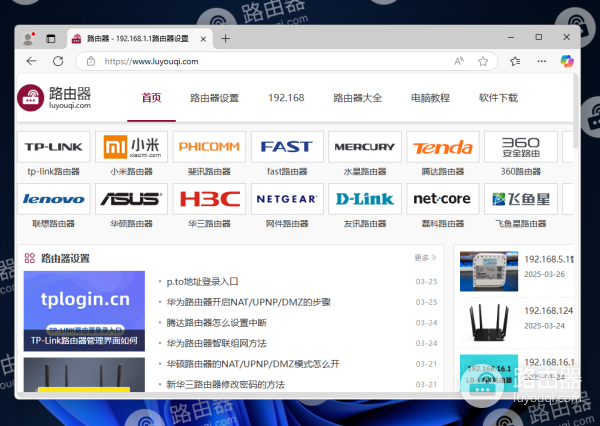Open the 磊科路由器 text link
Image resolution: width=600 pixels, height=426 pixels.
tap(443, 224)
